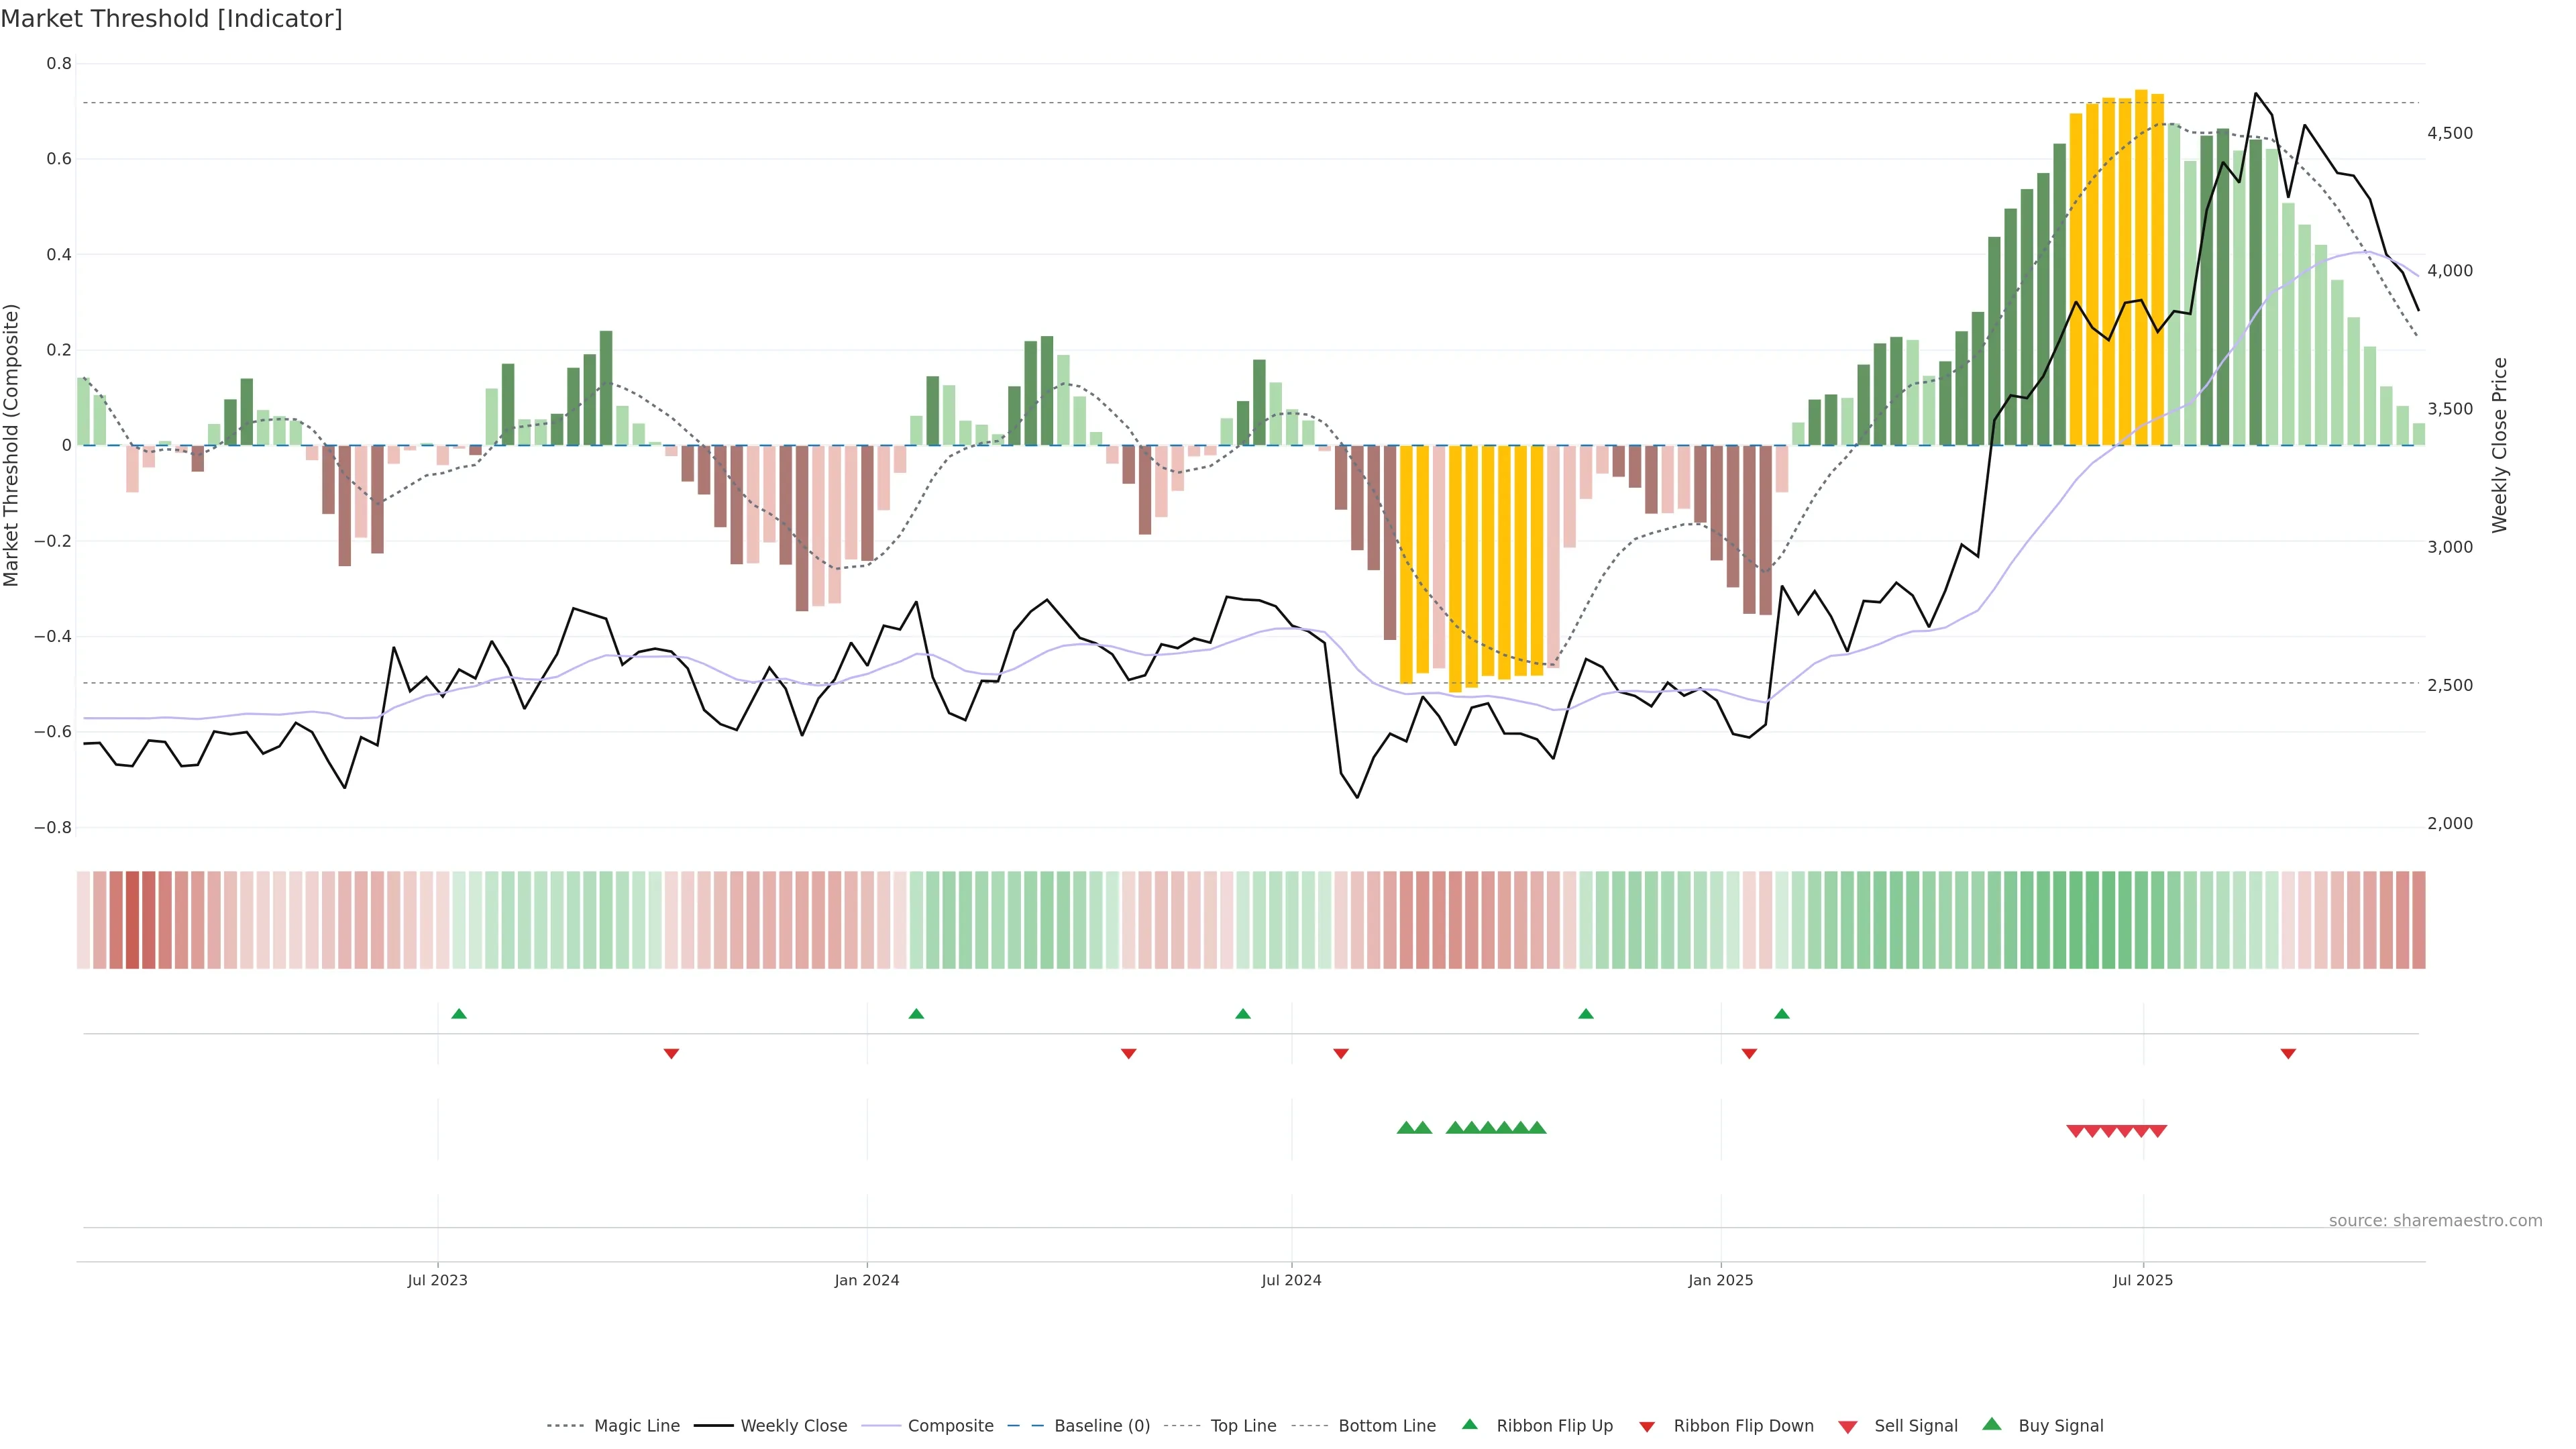Click the Top Line legend item
2576x1449 pixels.
click(x=1243, y=1426)
